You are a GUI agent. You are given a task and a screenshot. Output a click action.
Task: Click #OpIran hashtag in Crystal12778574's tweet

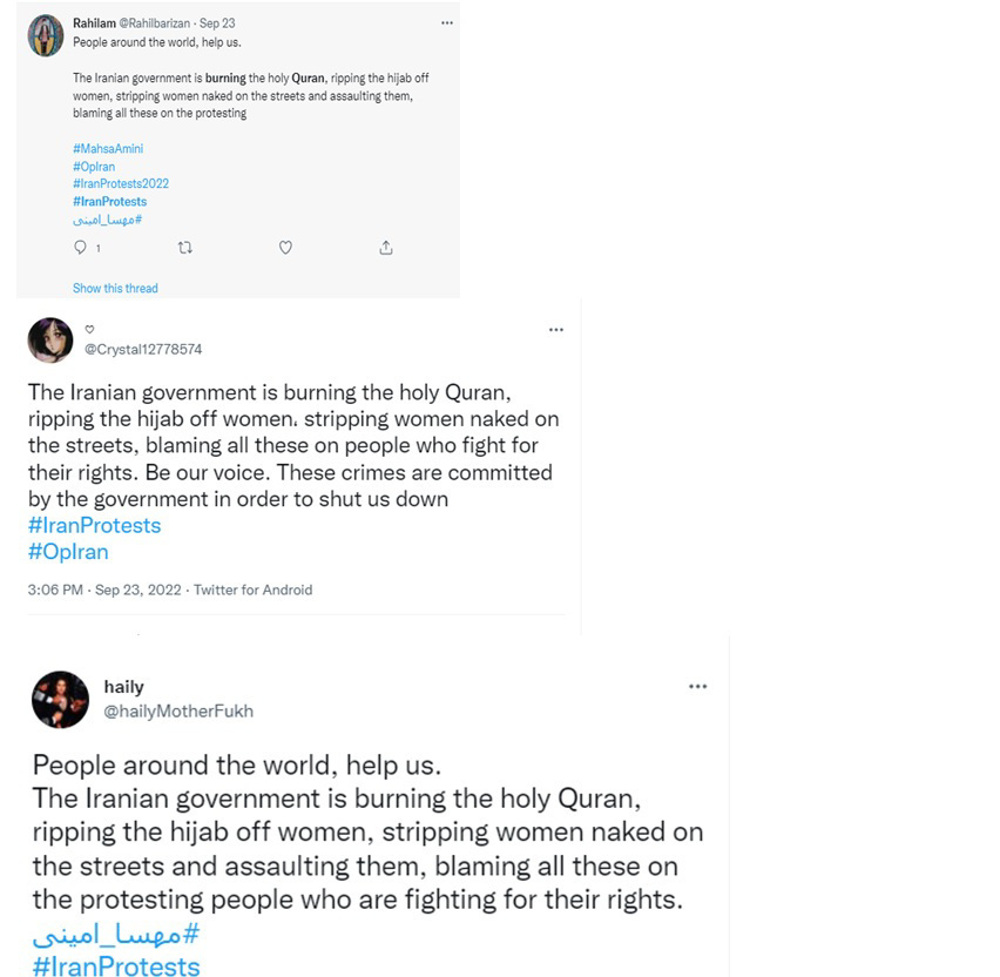coord(68,552)
